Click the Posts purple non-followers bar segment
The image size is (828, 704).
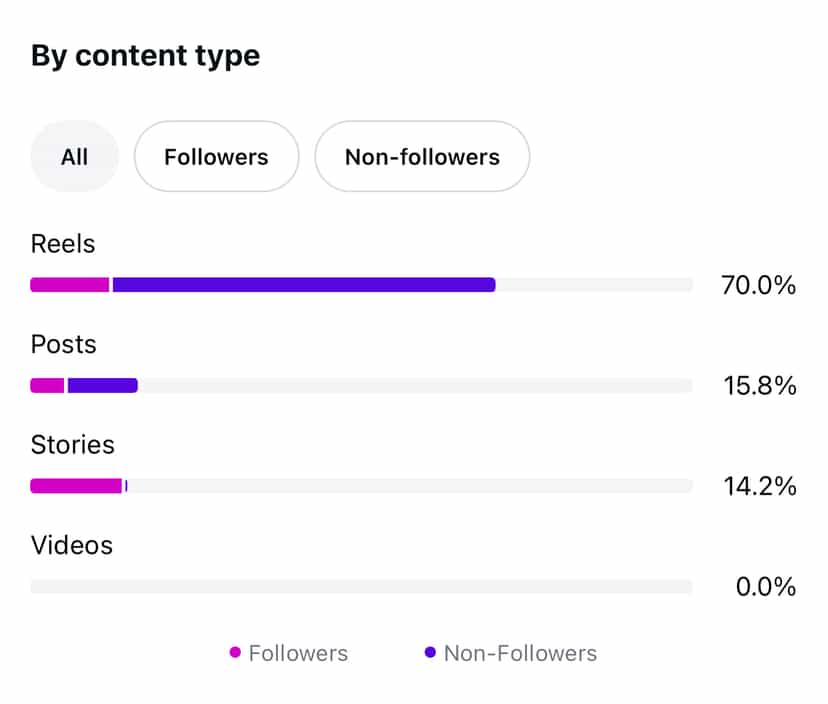pos(102,386)
